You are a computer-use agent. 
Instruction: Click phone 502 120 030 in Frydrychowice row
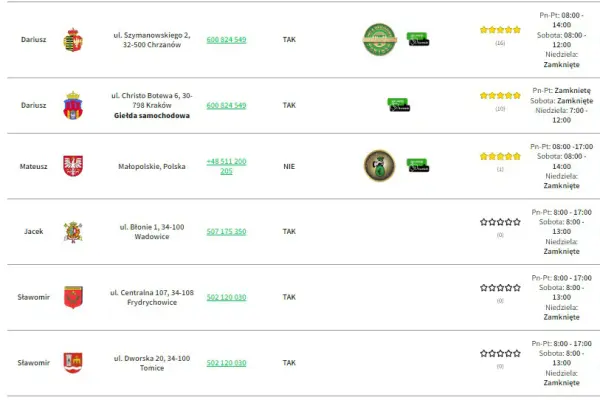(x=226, y=297)
